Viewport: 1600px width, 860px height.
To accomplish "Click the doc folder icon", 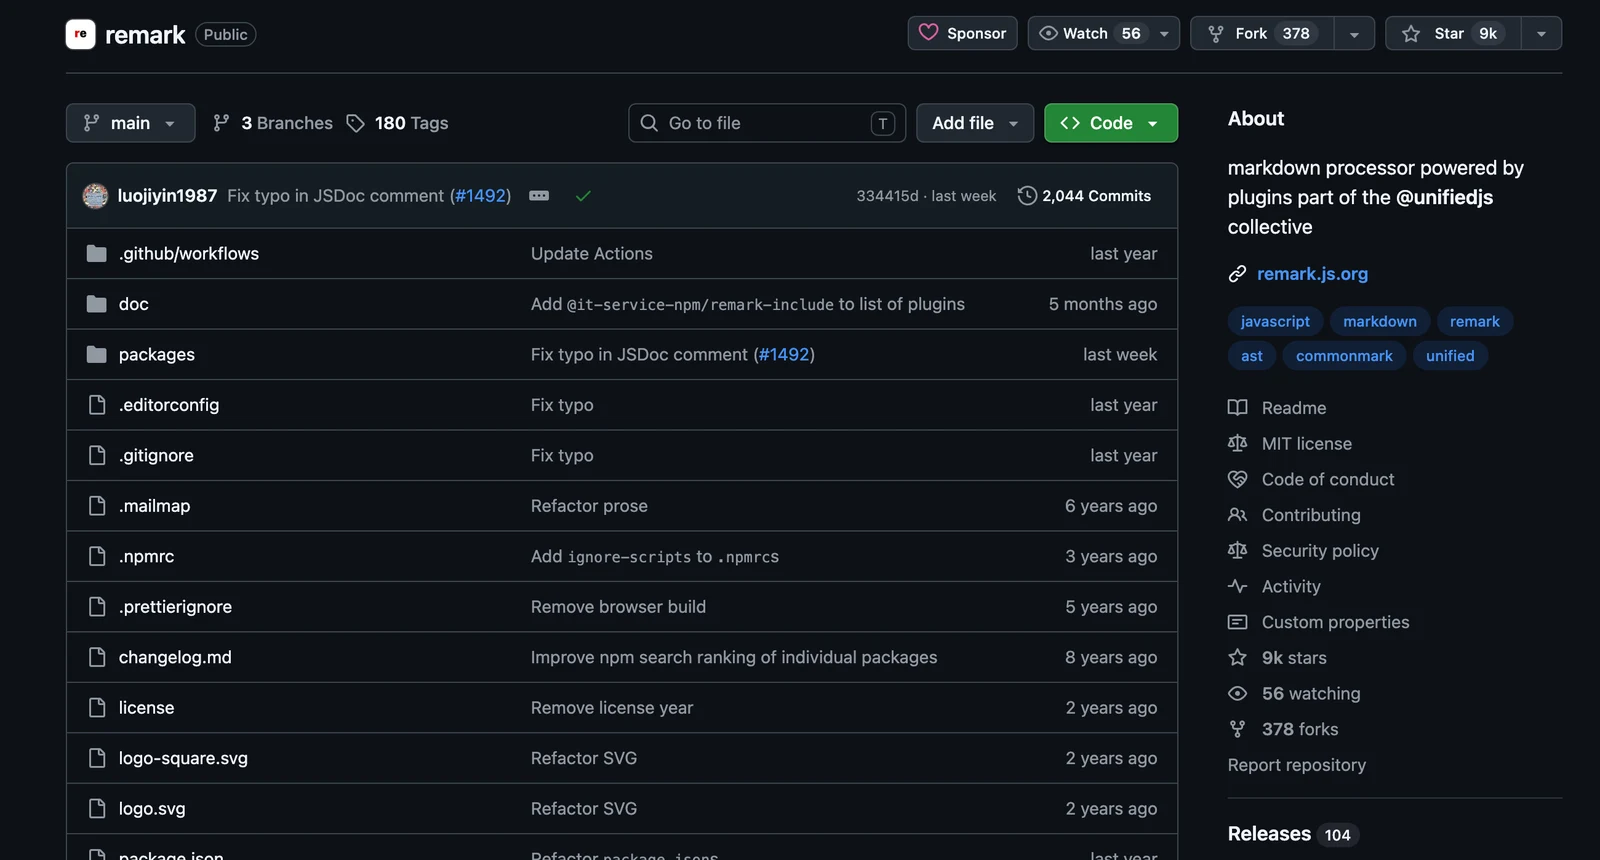I will tap(97, 304).
